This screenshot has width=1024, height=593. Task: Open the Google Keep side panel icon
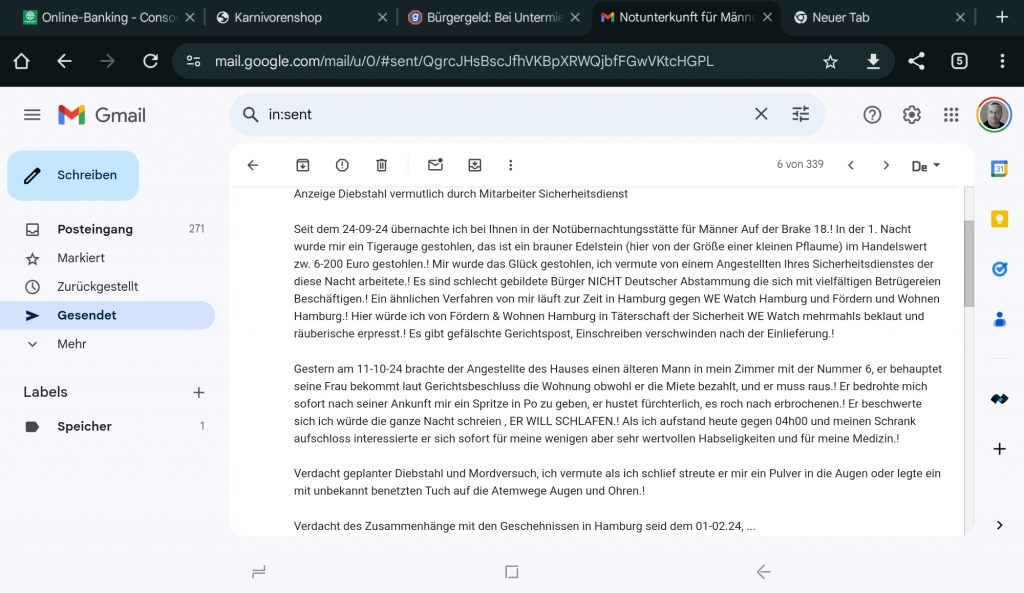point(999,219)
